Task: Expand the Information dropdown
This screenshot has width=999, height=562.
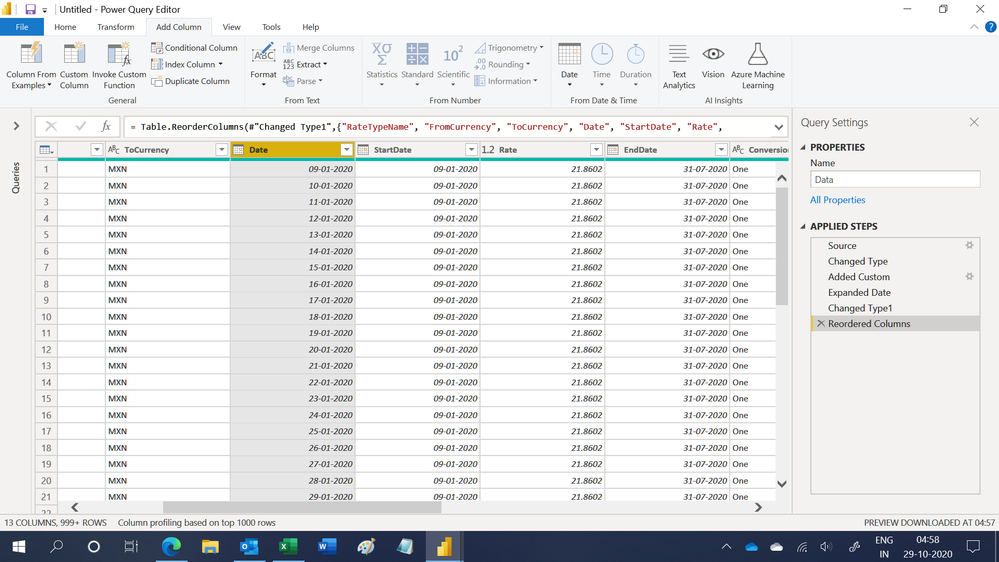Action: pyautogui.click(x=536, y=81)
